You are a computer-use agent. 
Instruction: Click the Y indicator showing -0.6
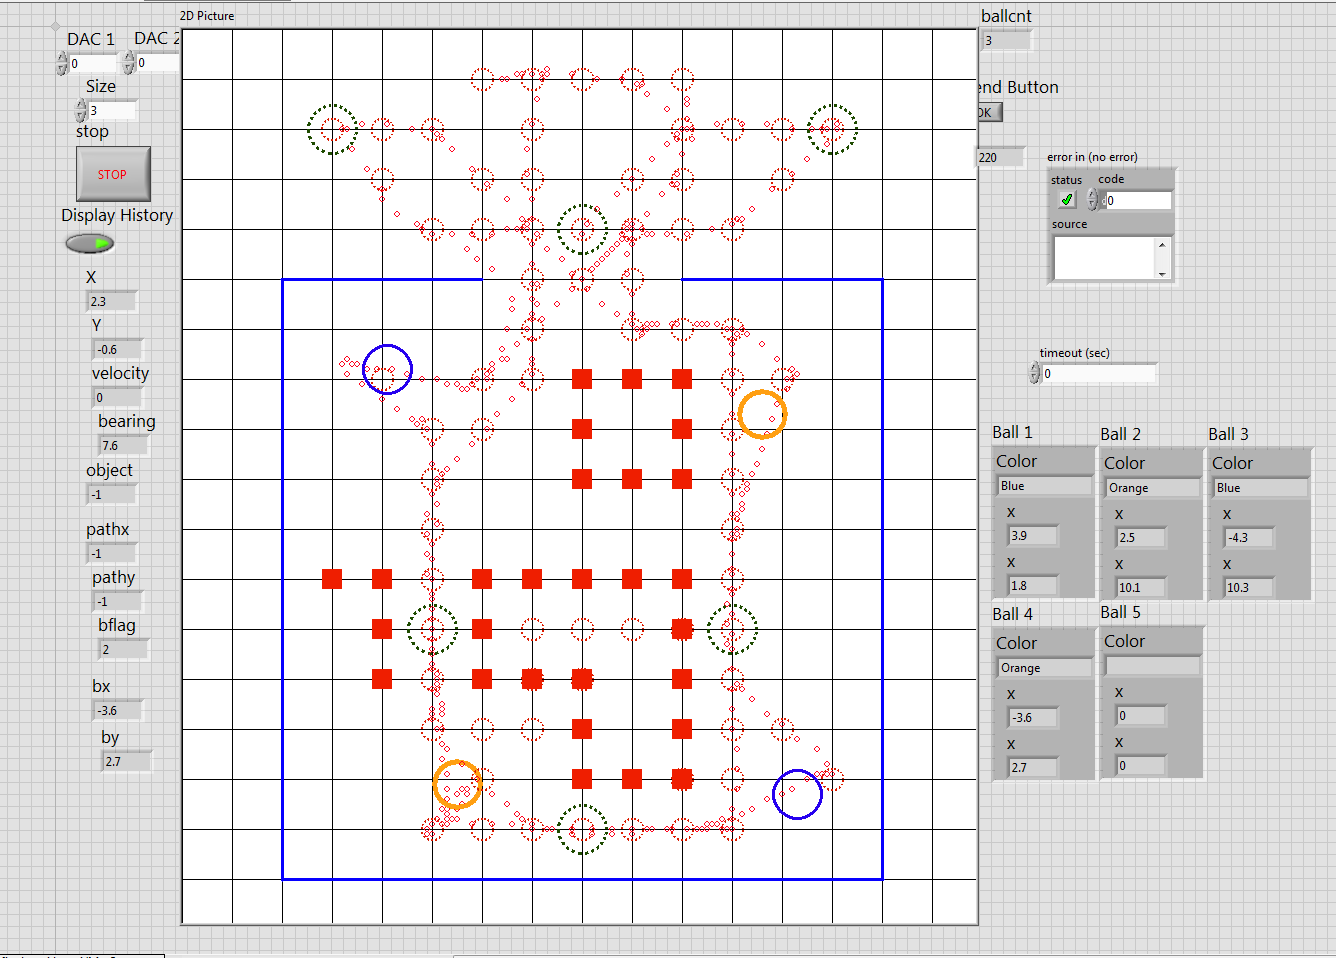coord(118,349)
